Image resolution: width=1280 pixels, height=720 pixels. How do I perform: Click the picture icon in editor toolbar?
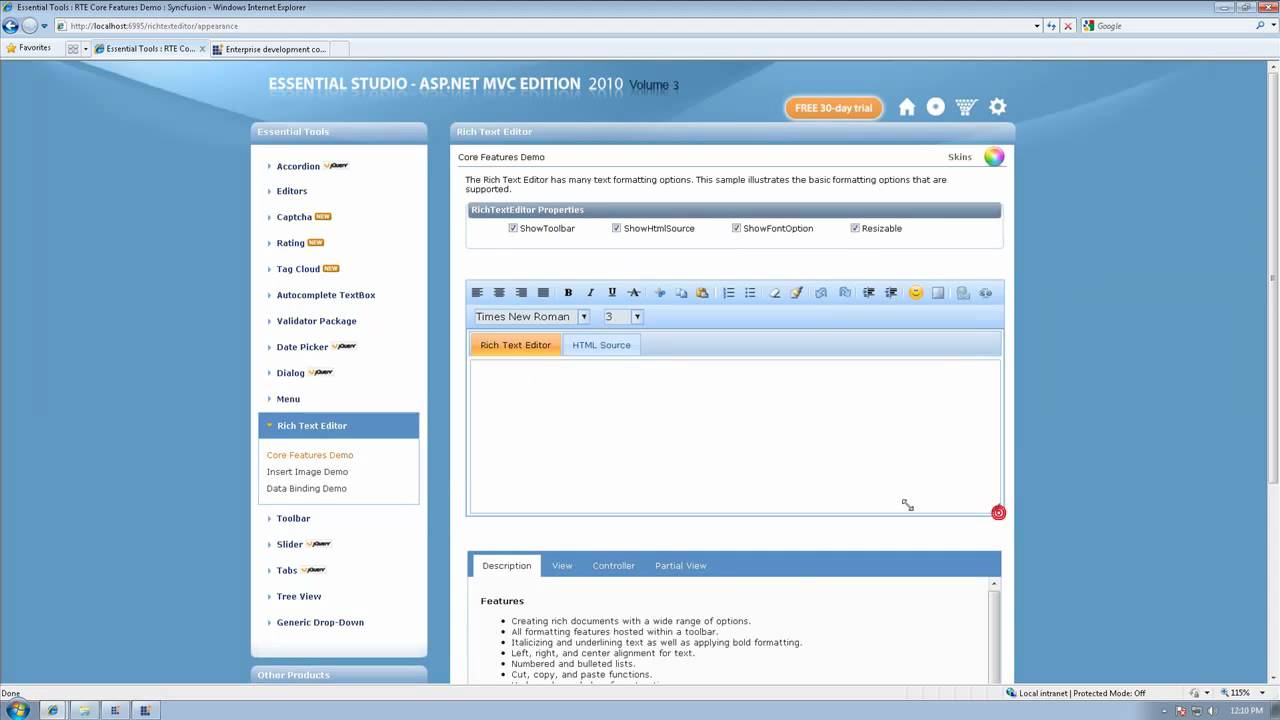click(963, 293)
